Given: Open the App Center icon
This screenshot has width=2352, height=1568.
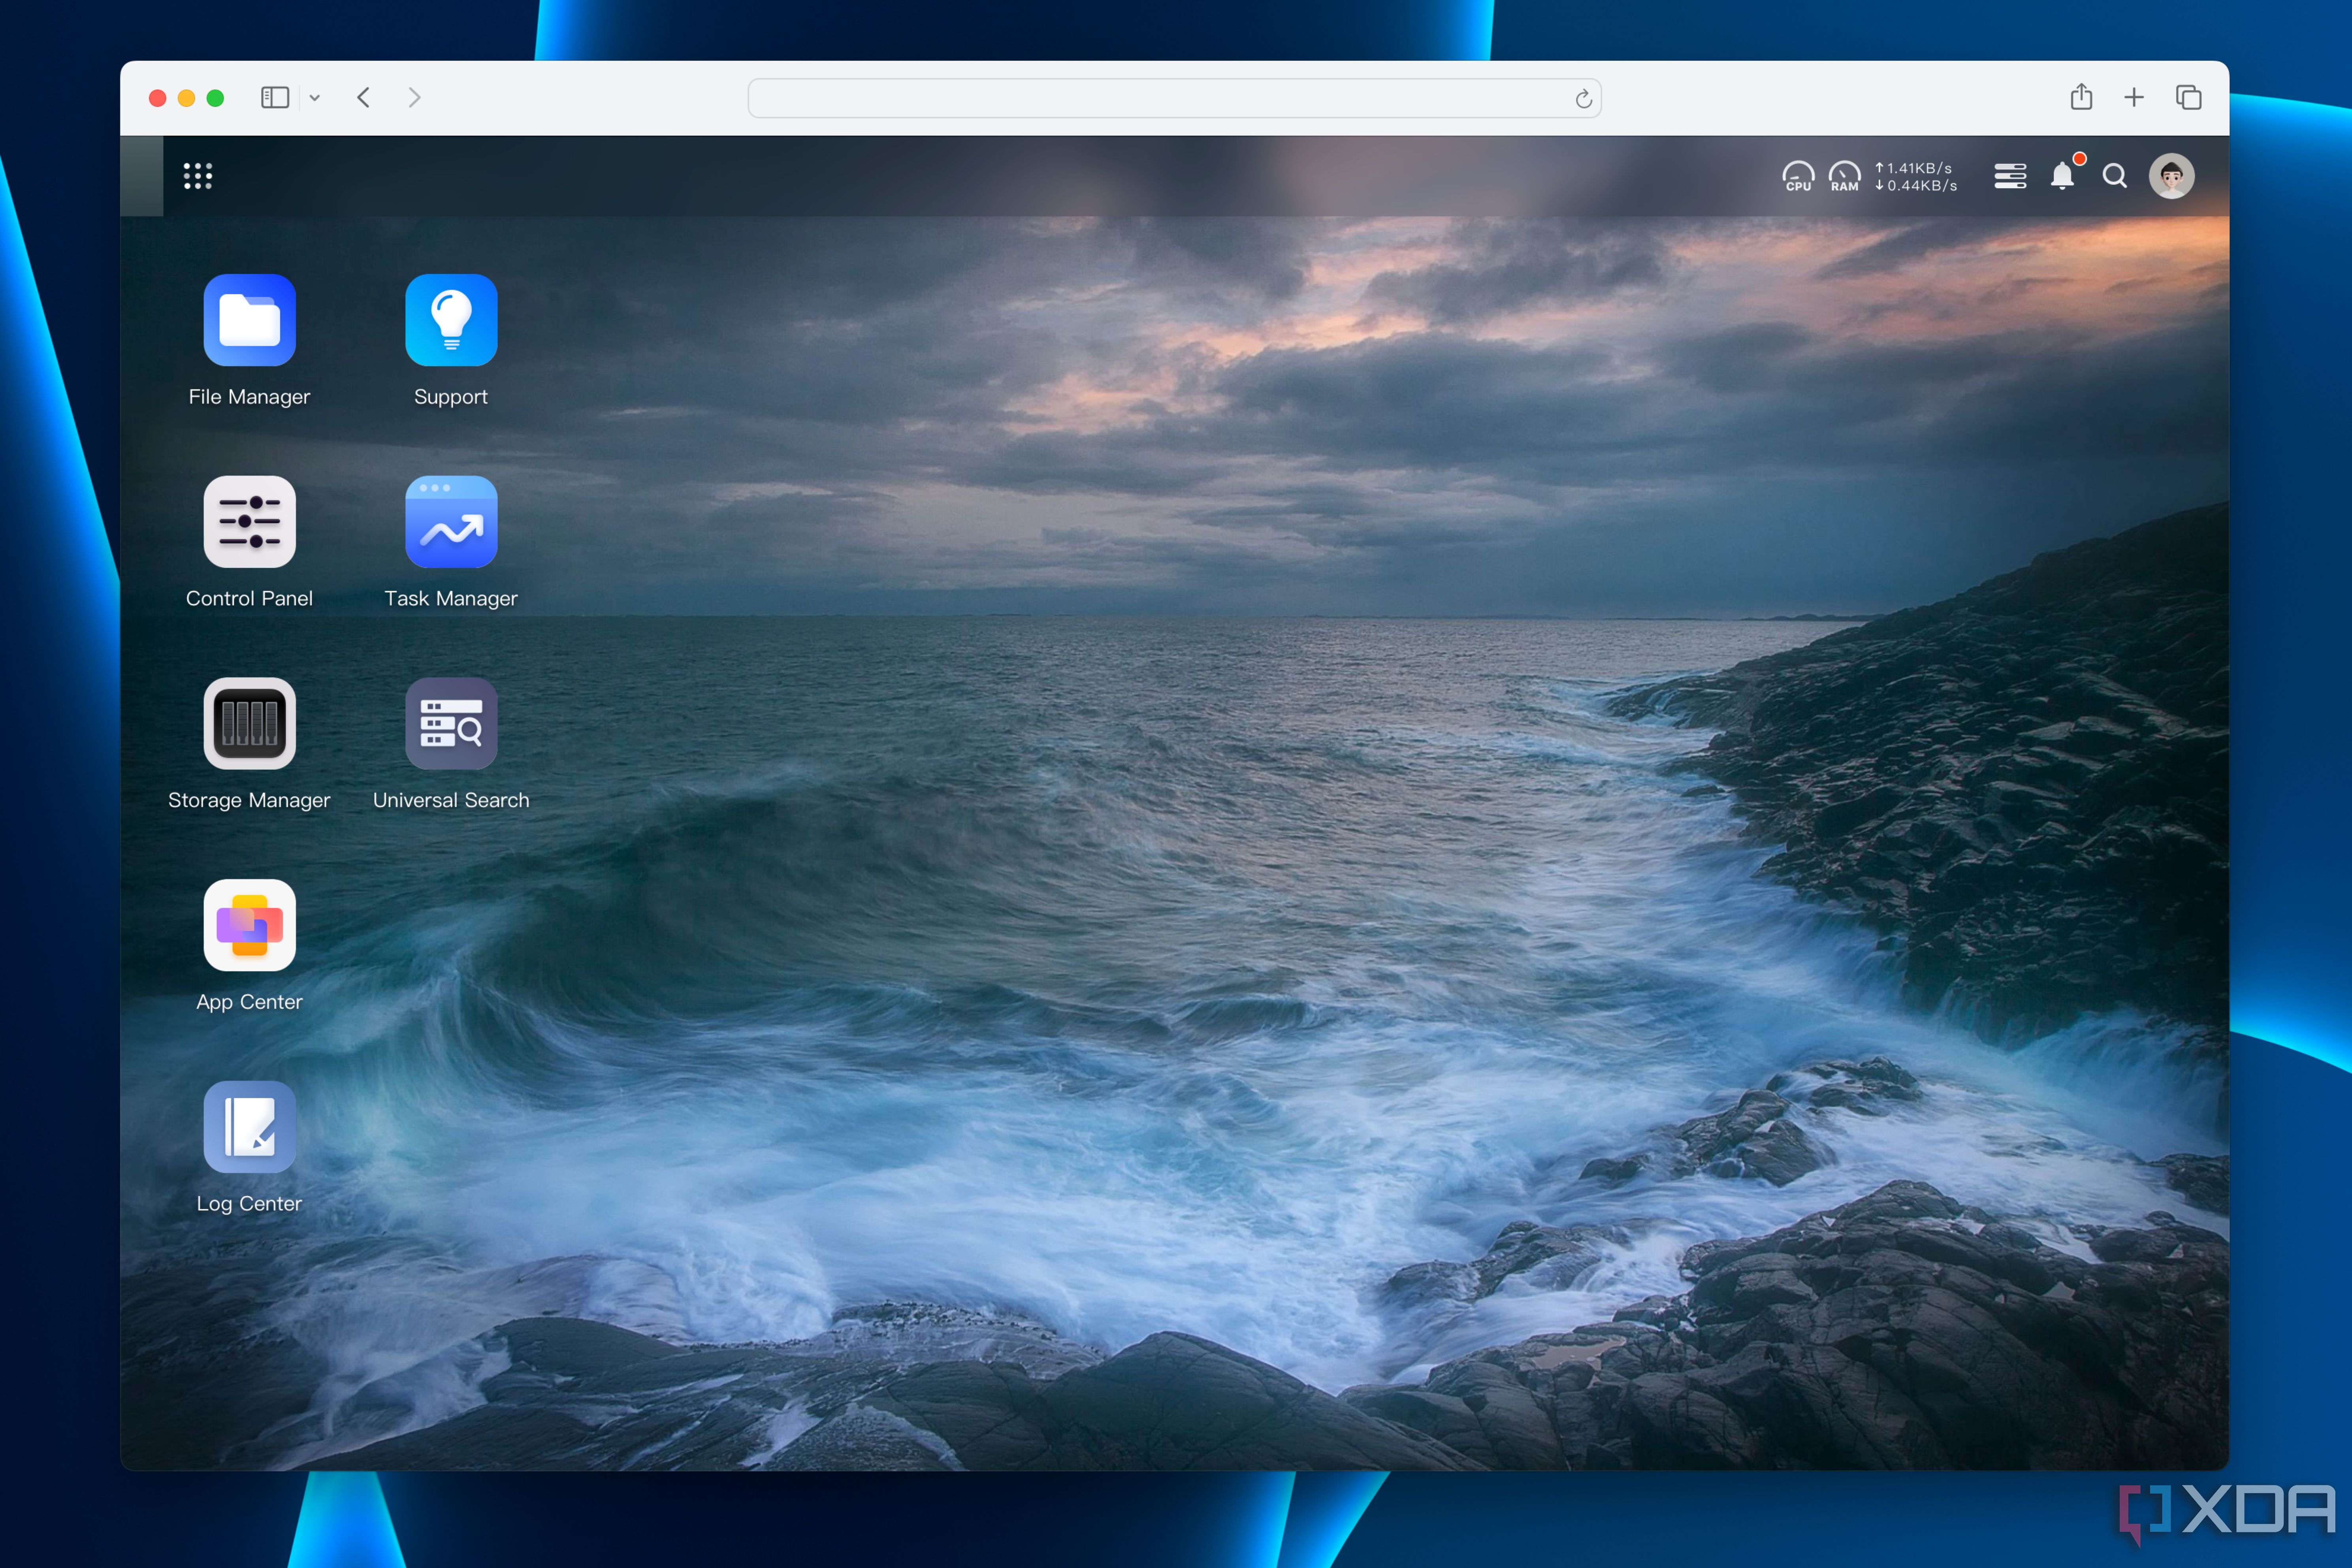Looking at the screenshot, I should point(249,925).
